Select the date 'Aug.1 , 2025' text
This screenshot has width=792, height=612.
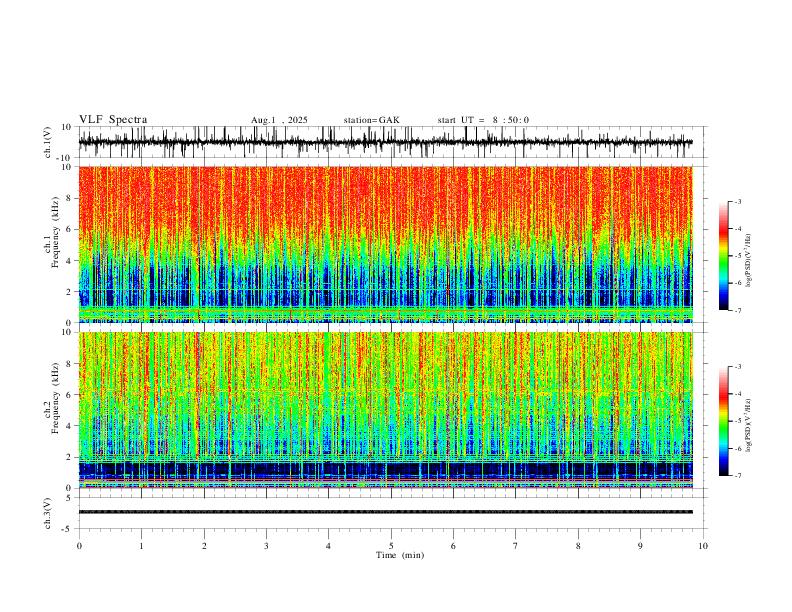279,120
